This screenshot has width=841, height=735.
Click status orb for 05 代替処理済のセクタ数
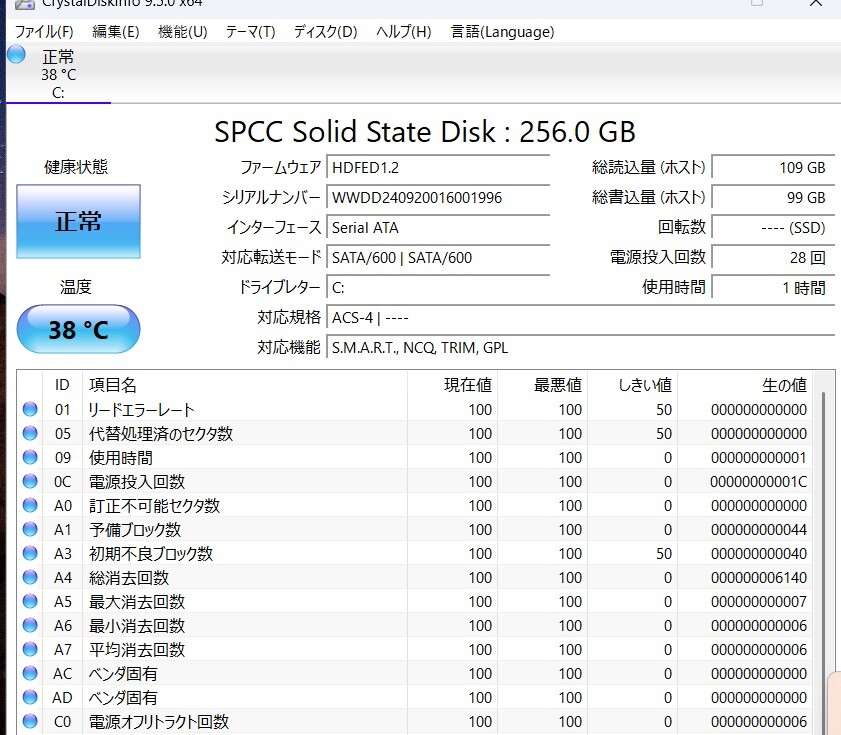(x=30, y=433)
